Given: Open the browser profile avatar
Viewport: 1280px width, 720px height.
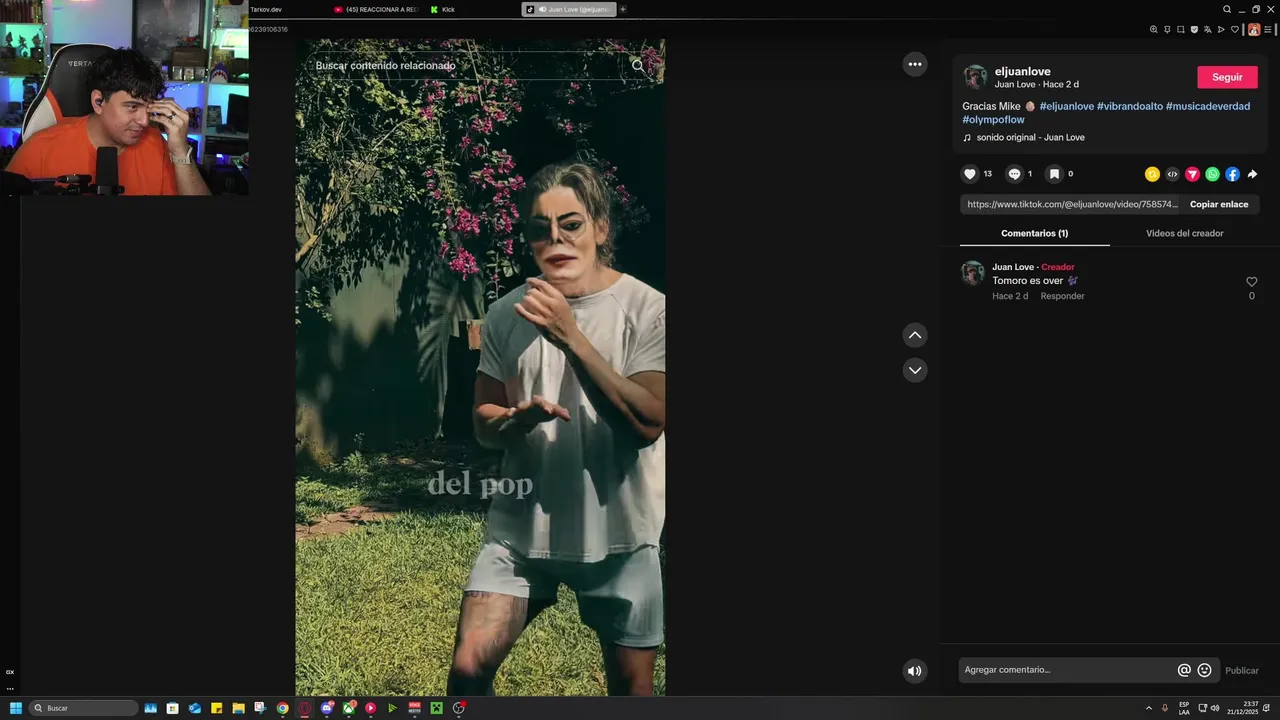Looking at the screenshot, I should coord(1253,29).
